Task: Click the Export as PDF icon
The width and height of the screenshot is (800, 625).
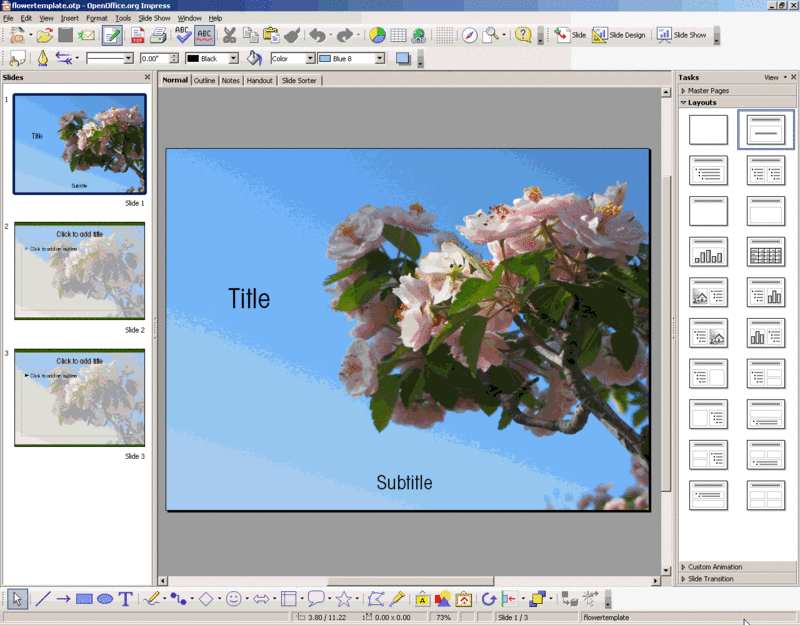Action: tap(137, 35)
